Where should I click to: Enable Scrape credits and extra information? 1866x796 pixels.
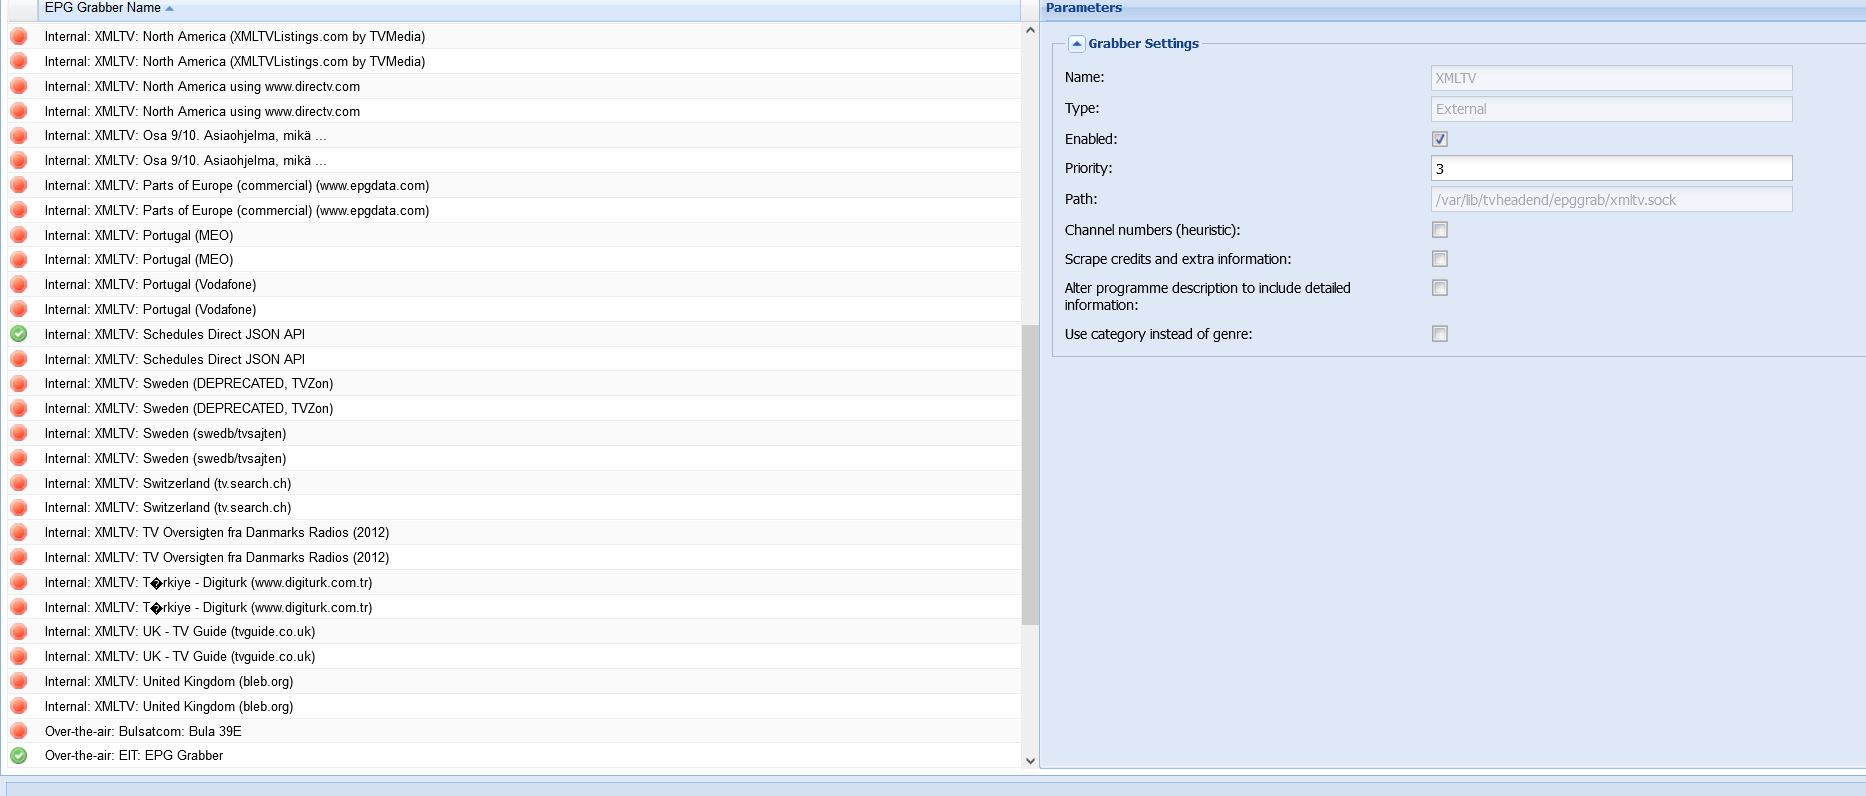1440,259
